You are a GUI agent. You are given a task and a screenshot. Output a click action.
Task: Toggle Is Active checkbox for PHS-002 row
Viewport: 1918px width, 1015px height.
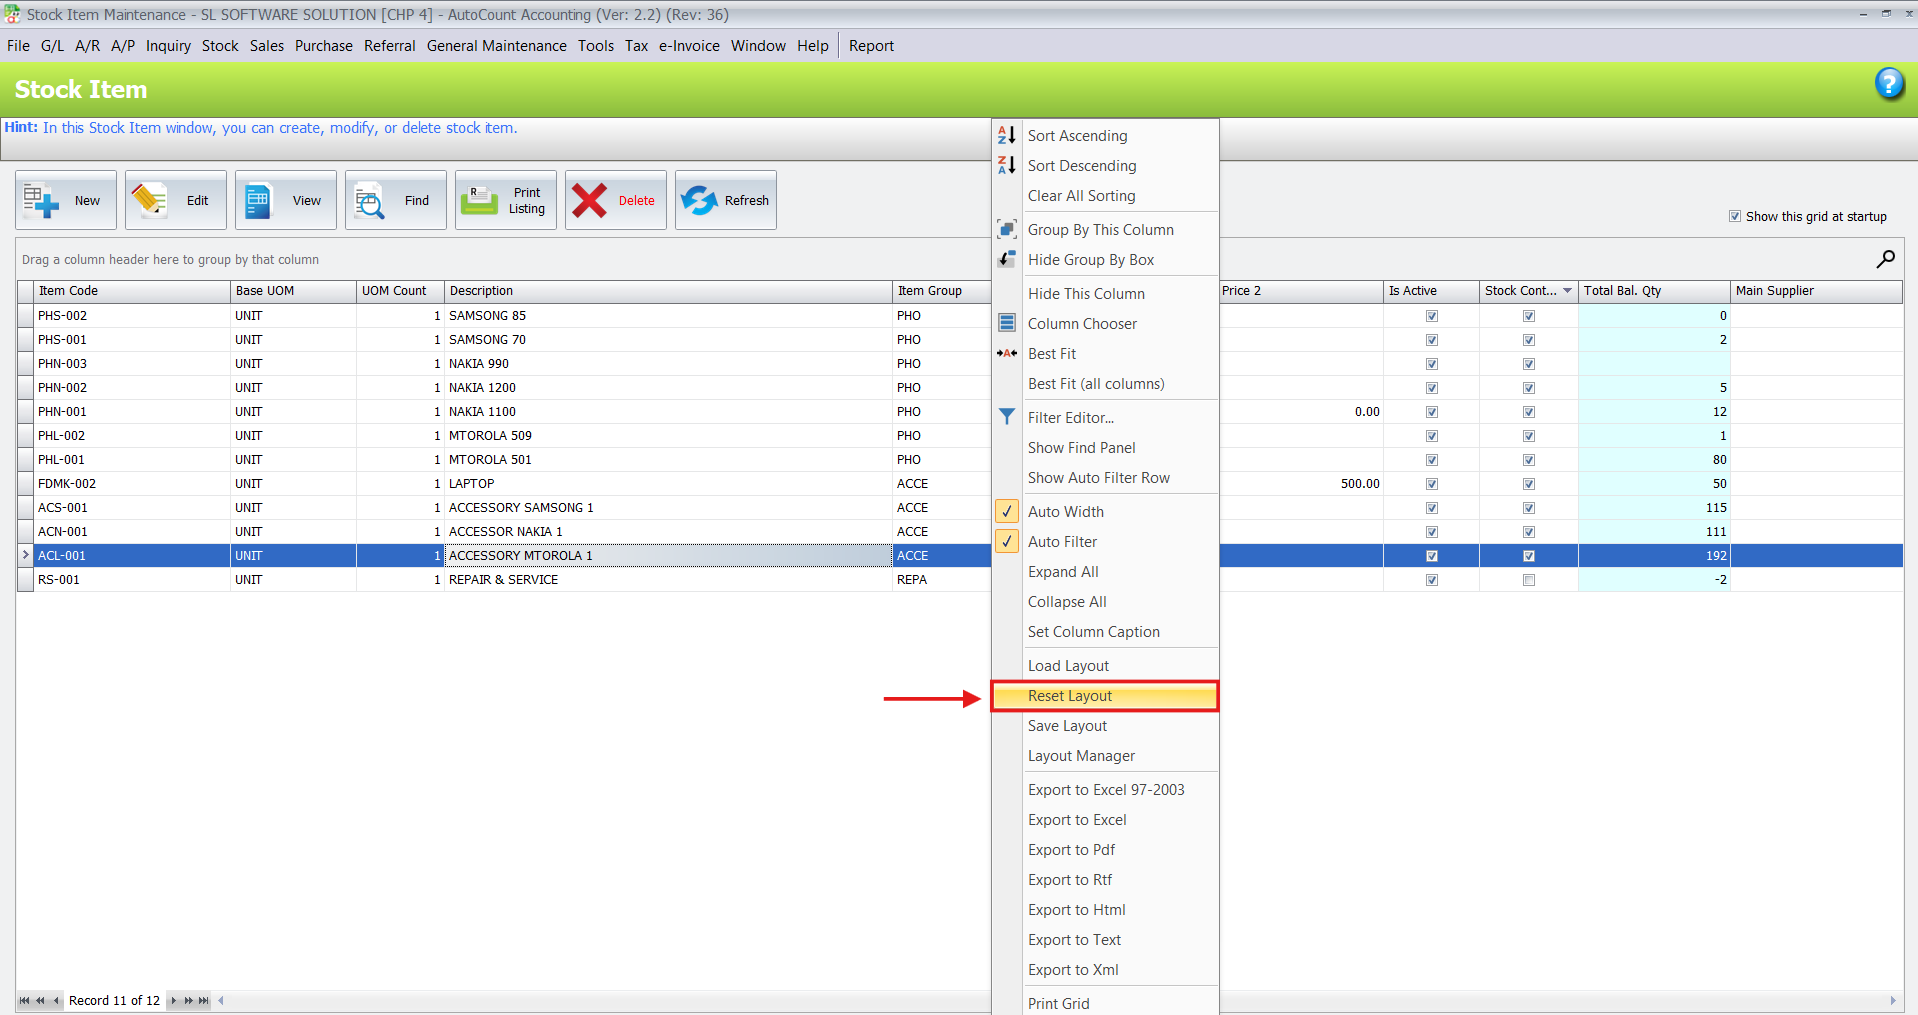coord(1431,316)
